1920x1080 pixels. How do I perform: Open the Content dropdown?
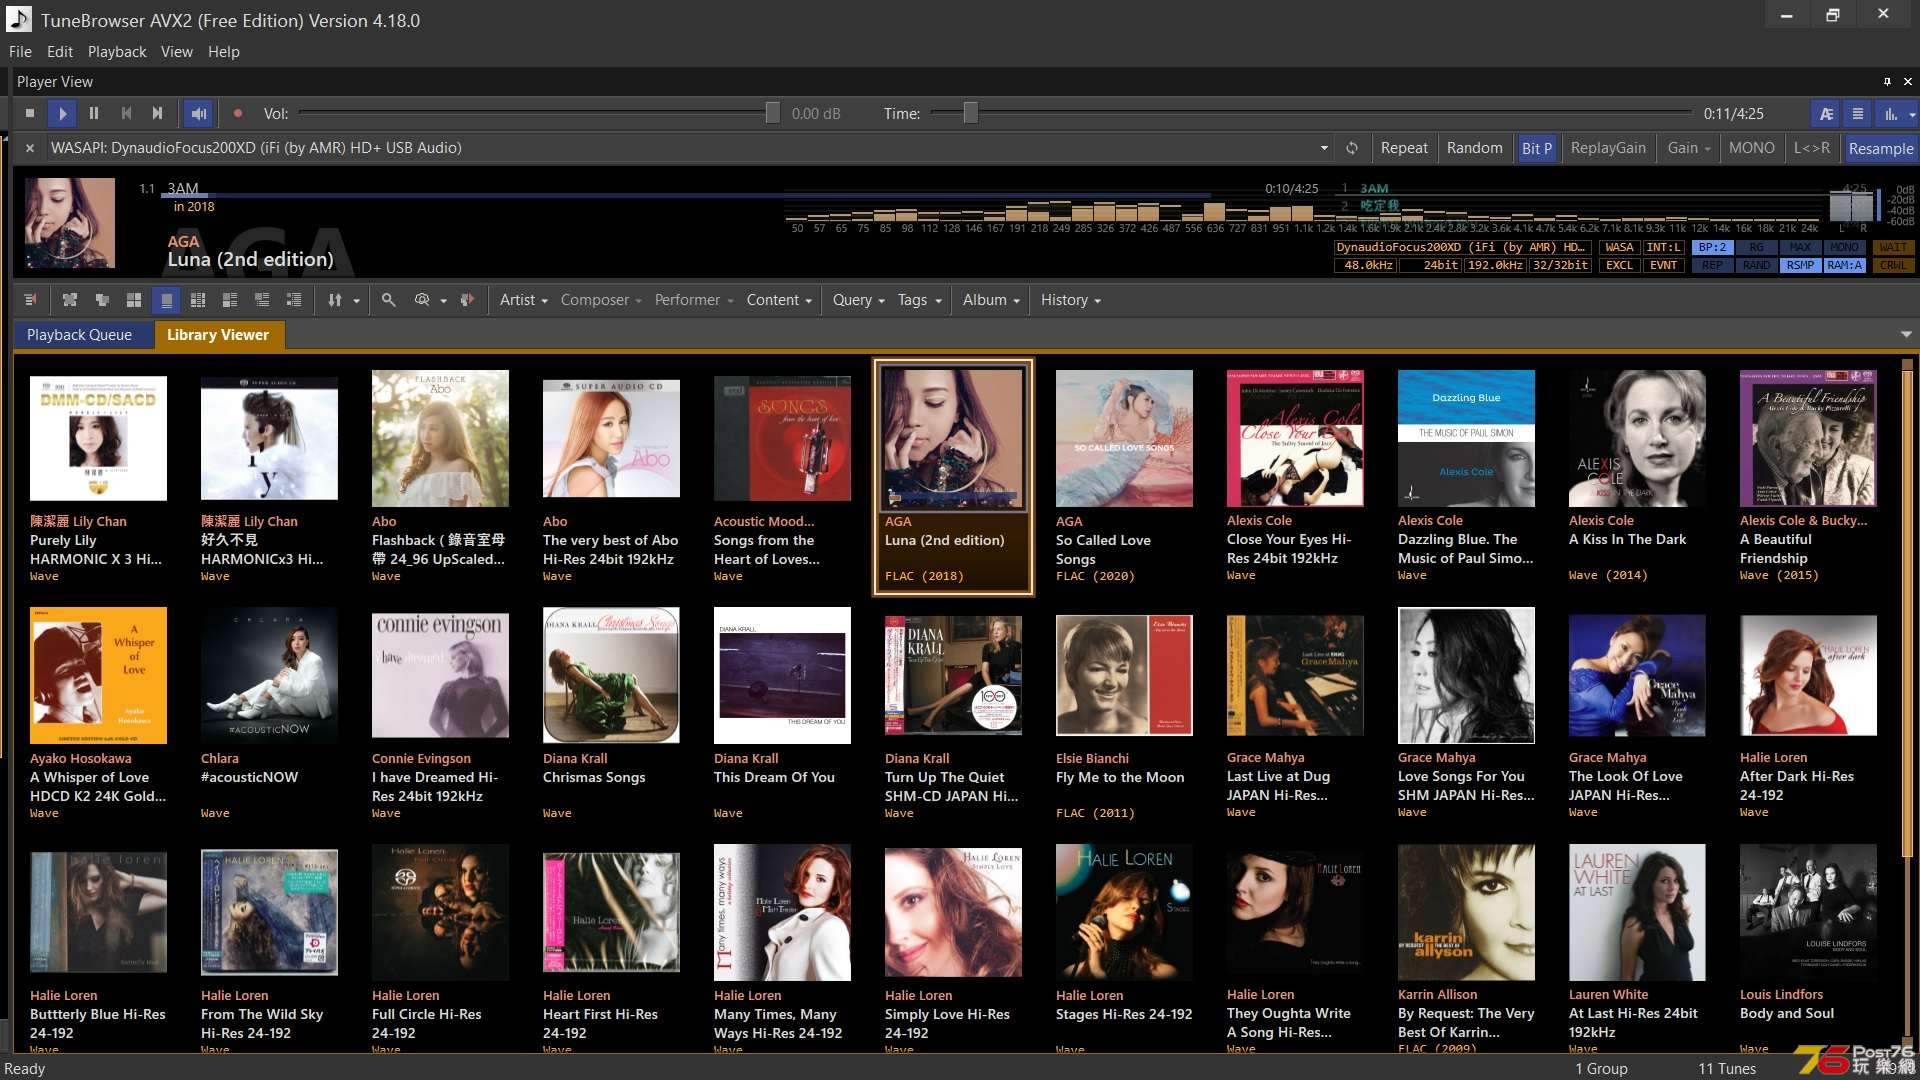tap(779, 300)
